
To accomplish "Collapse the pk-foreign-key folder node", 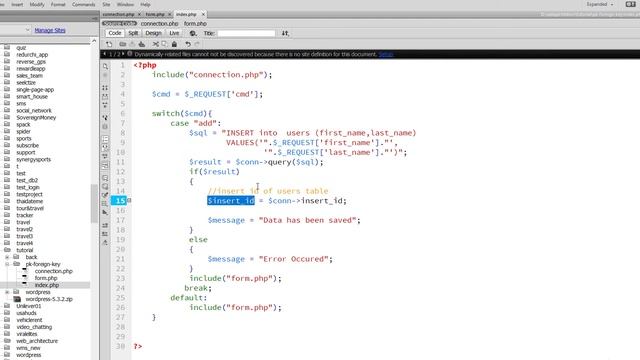I will click(7, 264).
